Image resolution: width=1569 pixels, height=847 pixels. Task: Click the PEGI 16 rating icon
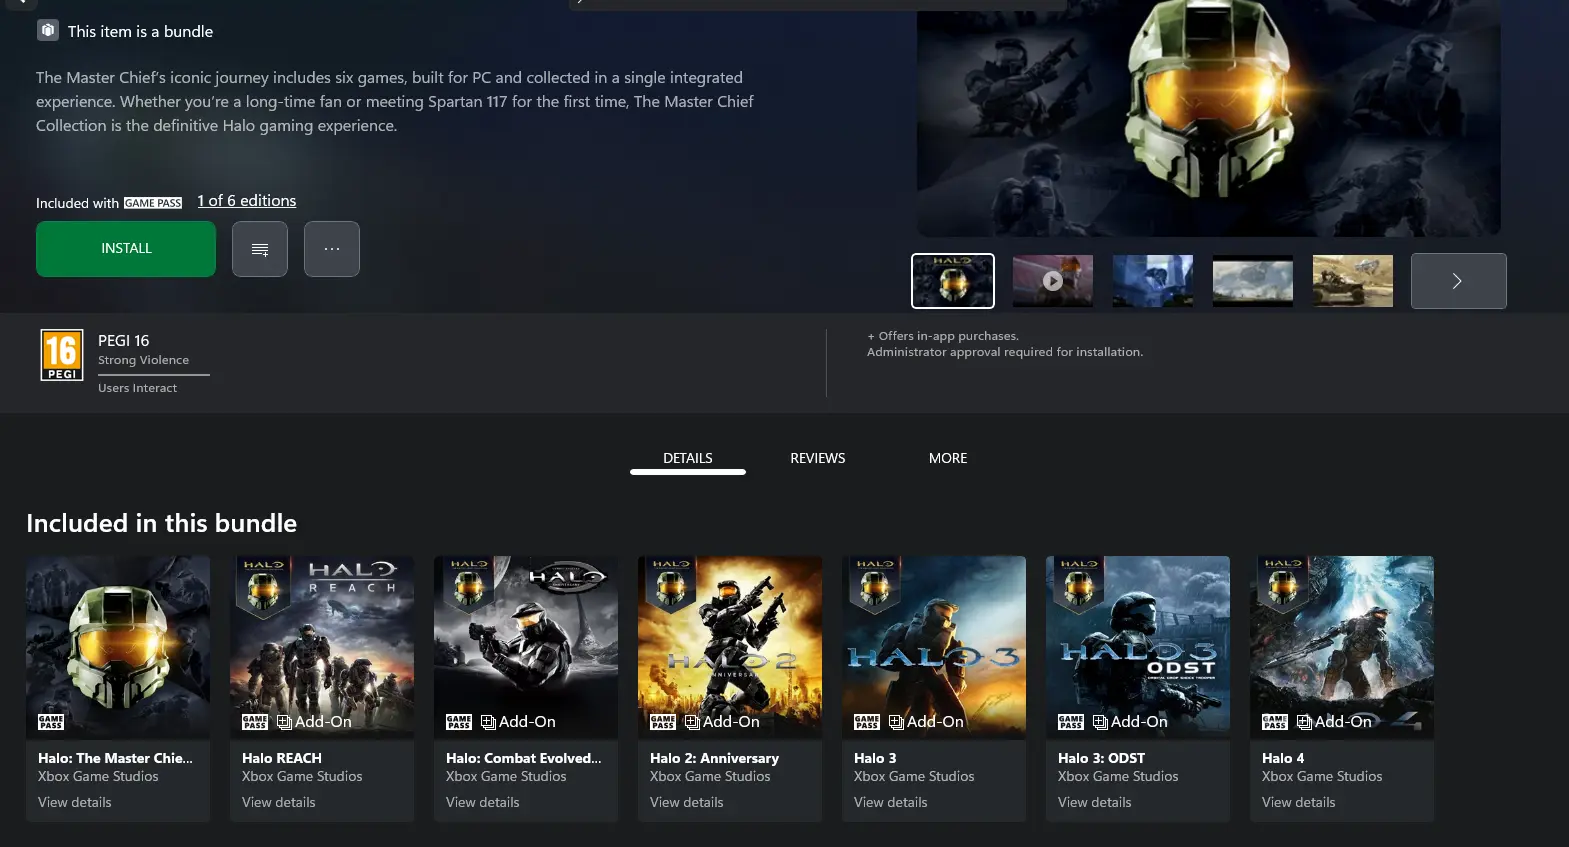tap(62, 355)
